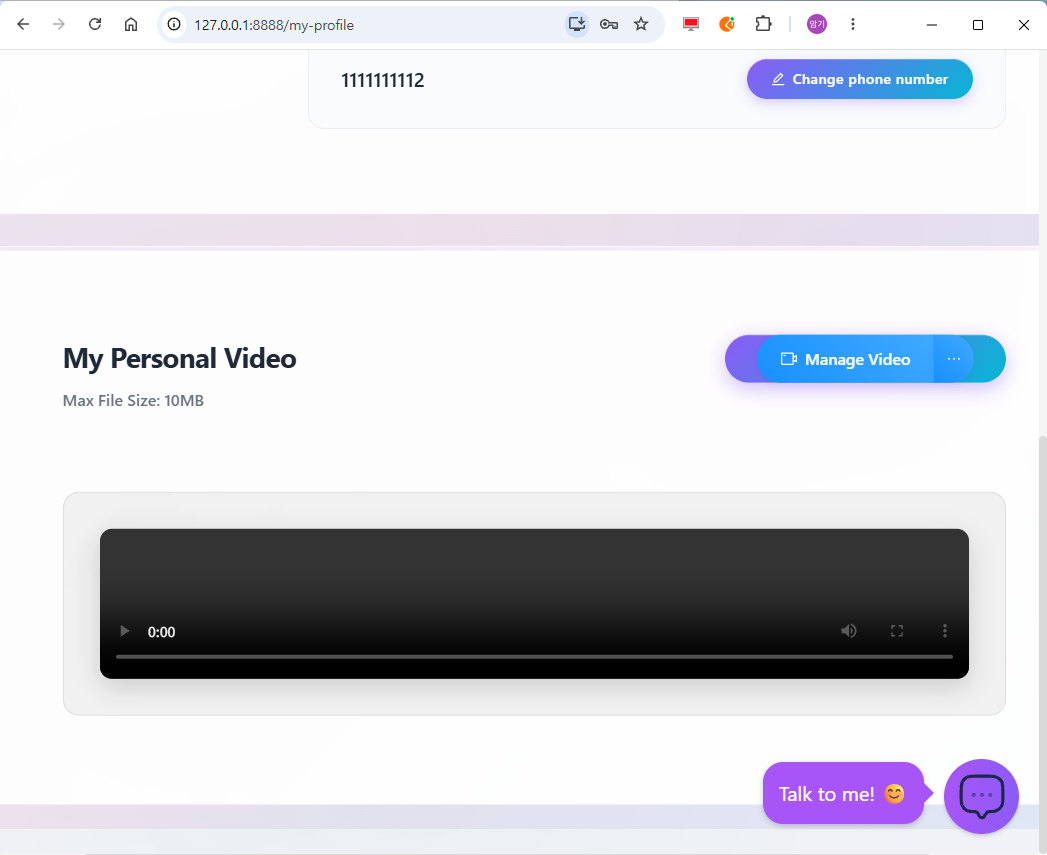Image resolution: width=1047 pixels, height=855 pixels.
Task: Reload the my-profile page
Action: pyautogui.click(x=95, y=25)
